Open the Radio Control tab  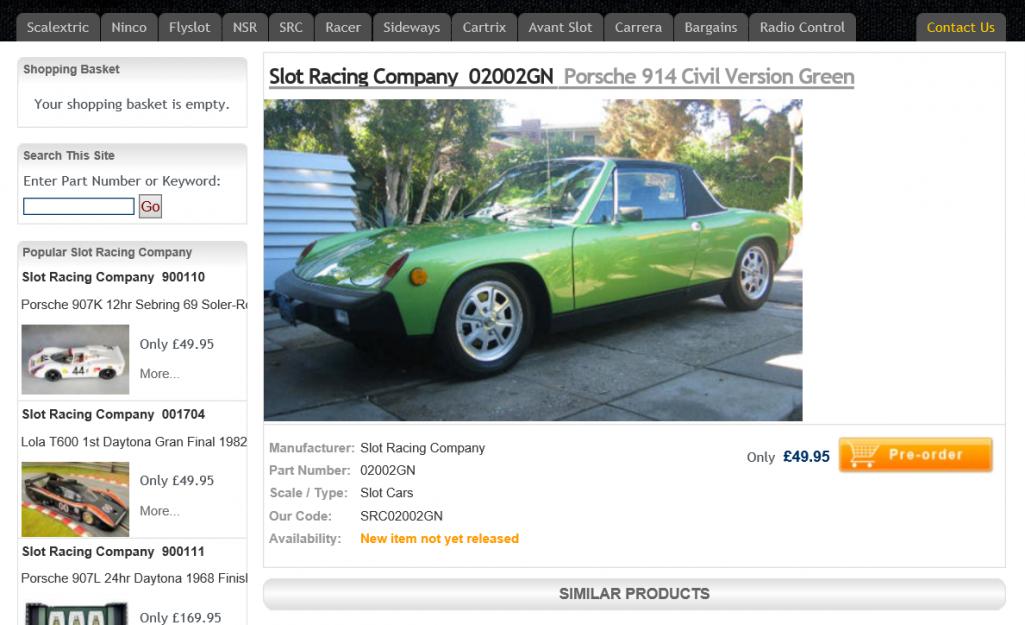802,27
